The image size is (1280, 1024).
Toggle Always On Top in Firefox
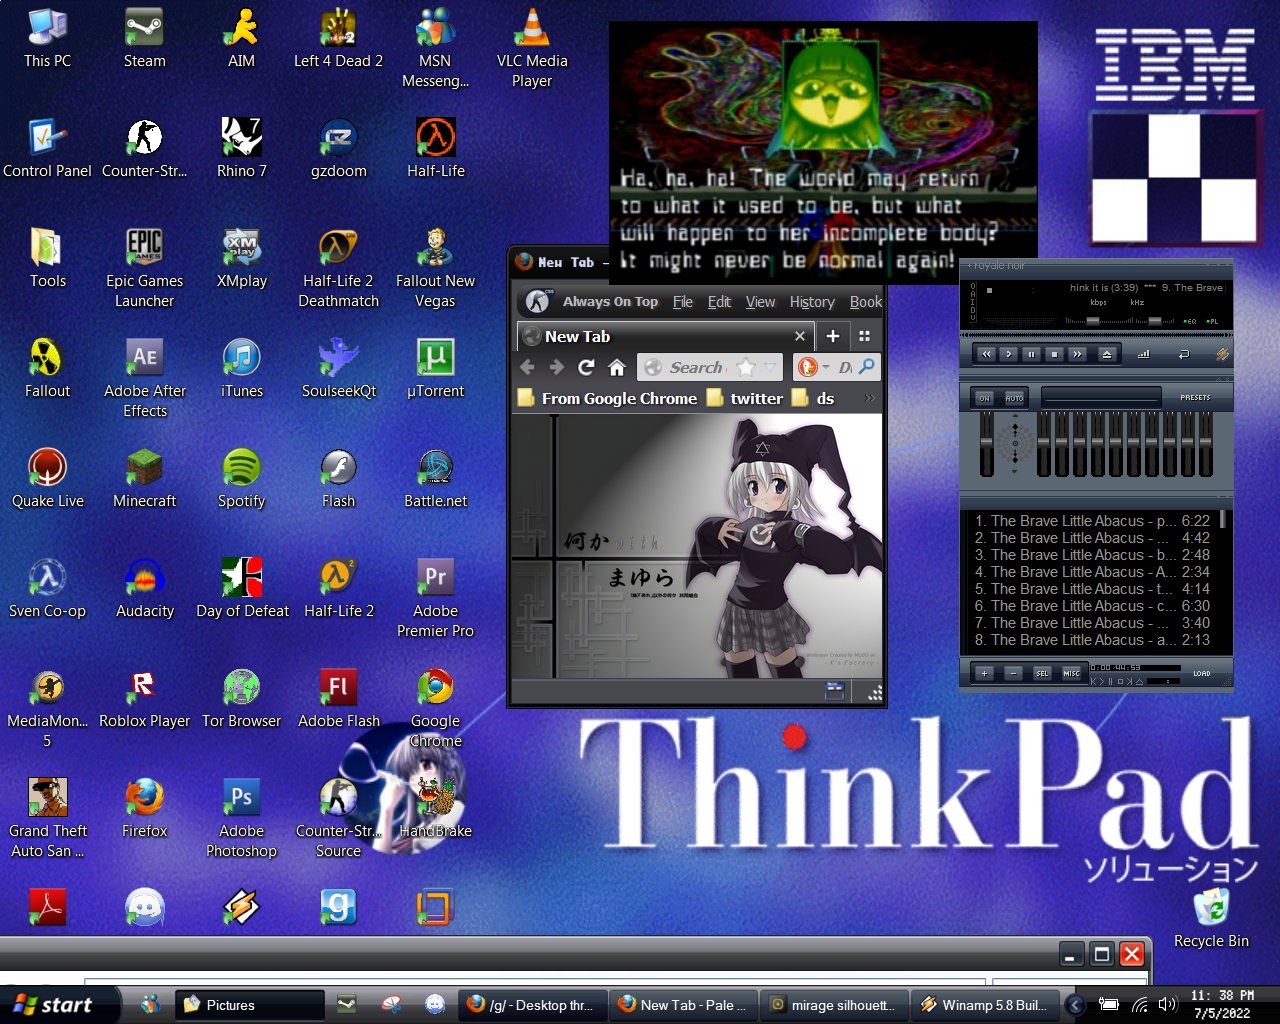(610, 301)
